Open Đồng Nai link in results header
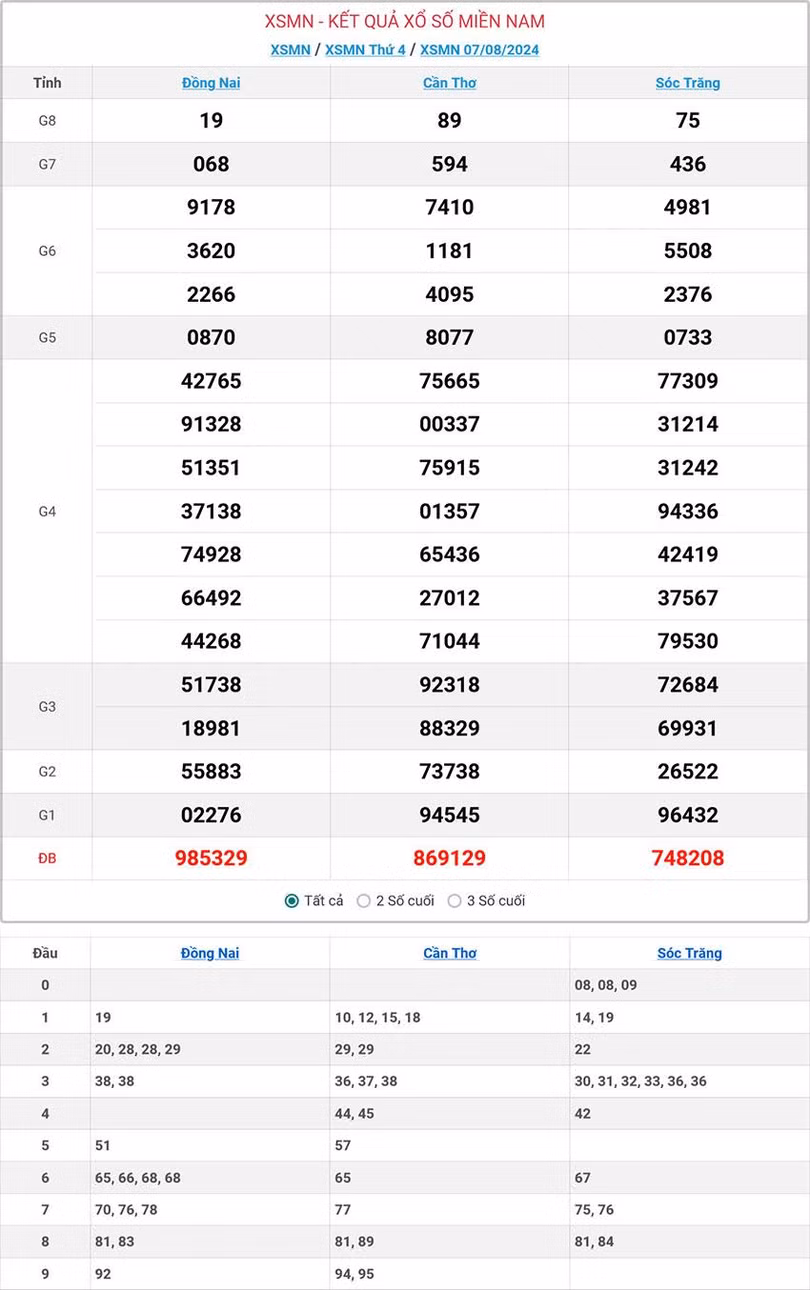The height and width of the screenshot is (1290, 810). point(211,83)
